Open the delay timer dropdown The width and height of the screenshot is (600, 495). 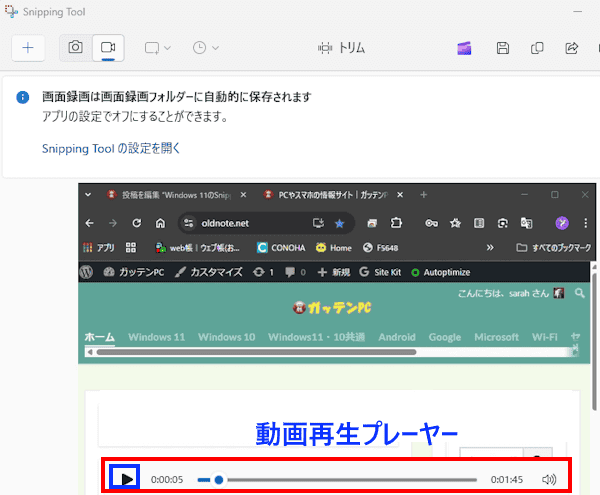click(x=205, y=48)
